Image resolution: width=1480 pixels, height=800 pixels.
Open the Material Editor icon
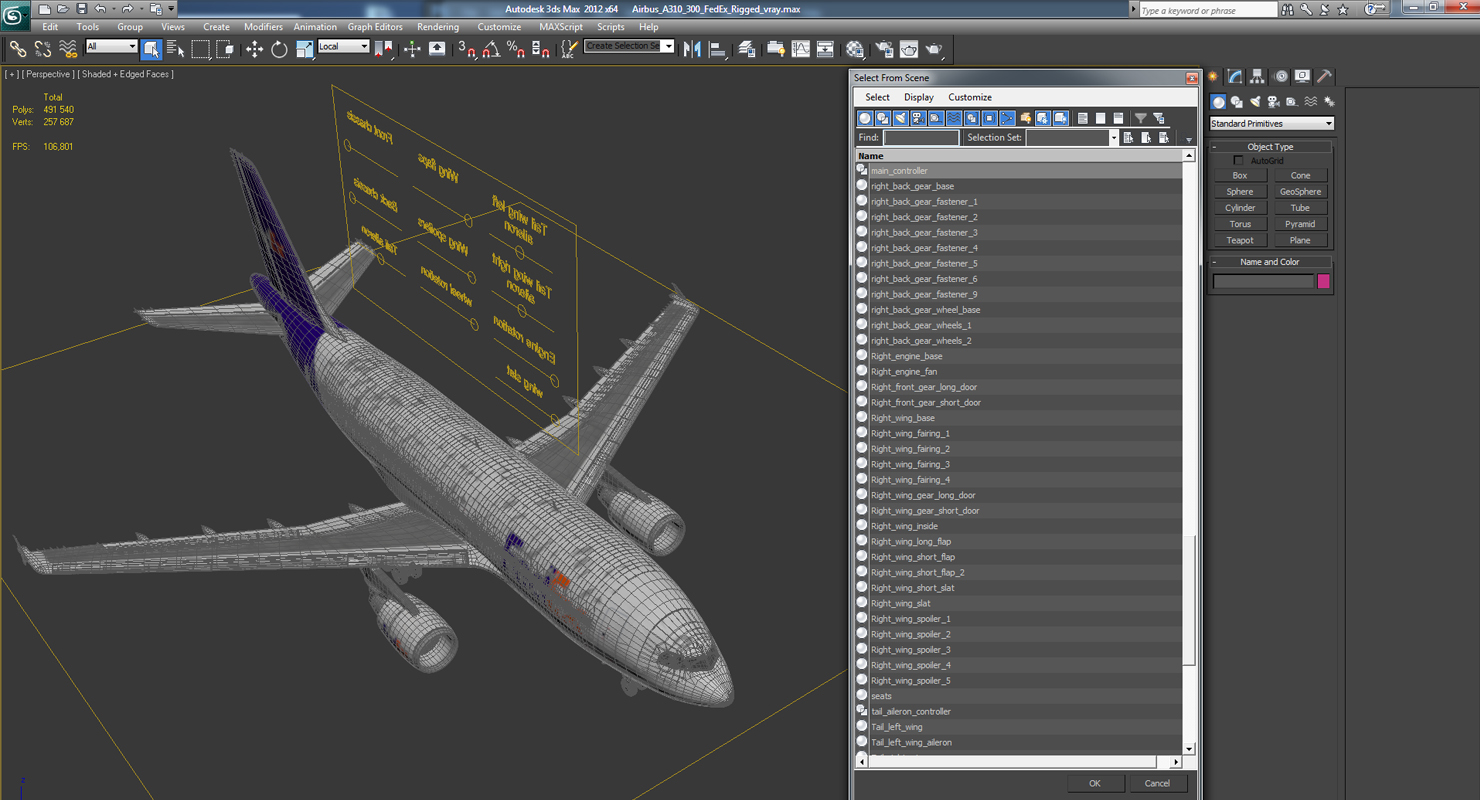tap(854, 48)
